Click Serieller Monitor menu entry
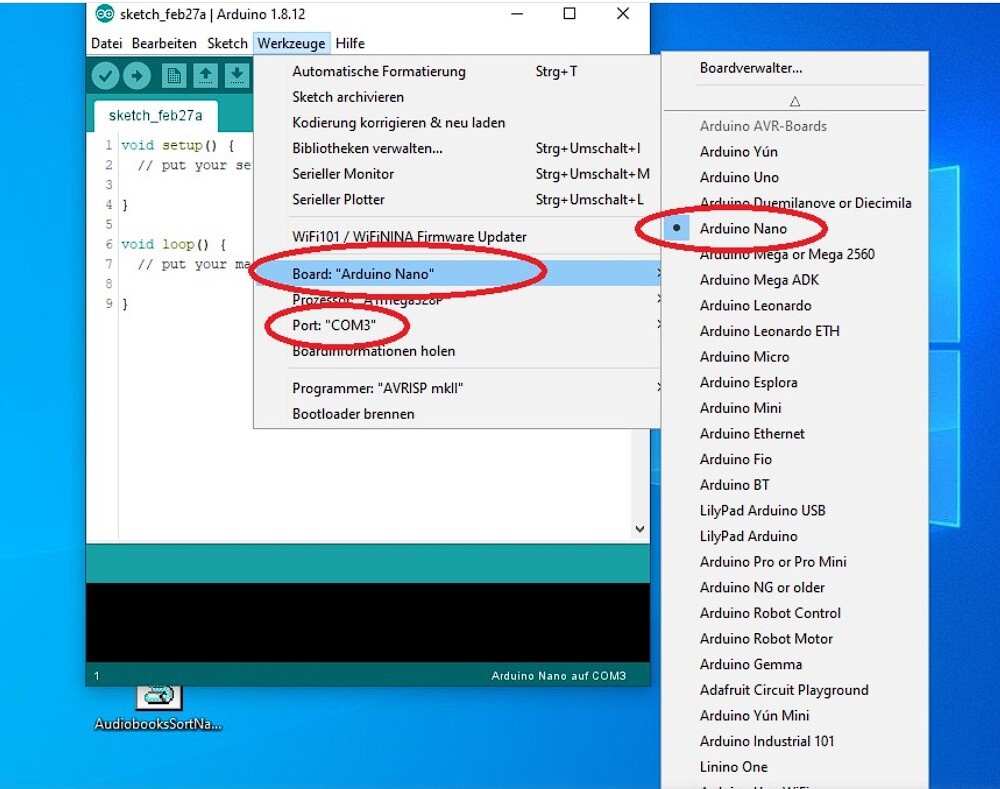The height and width of the screenshot is (789, 1000). [343, 174]
